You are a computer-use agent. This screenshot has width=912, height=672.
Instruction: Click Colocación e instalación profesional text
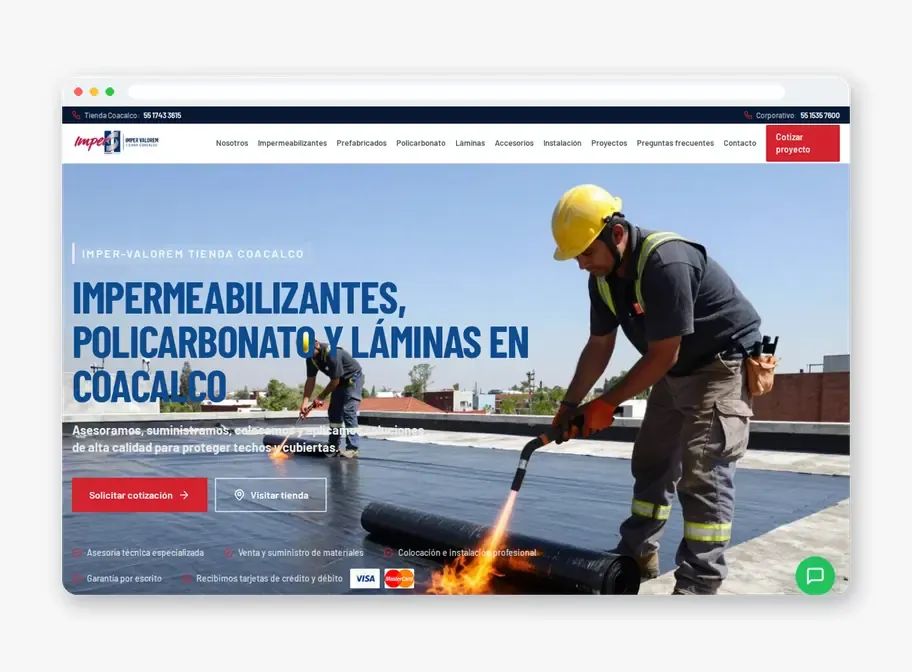point(467,553)
